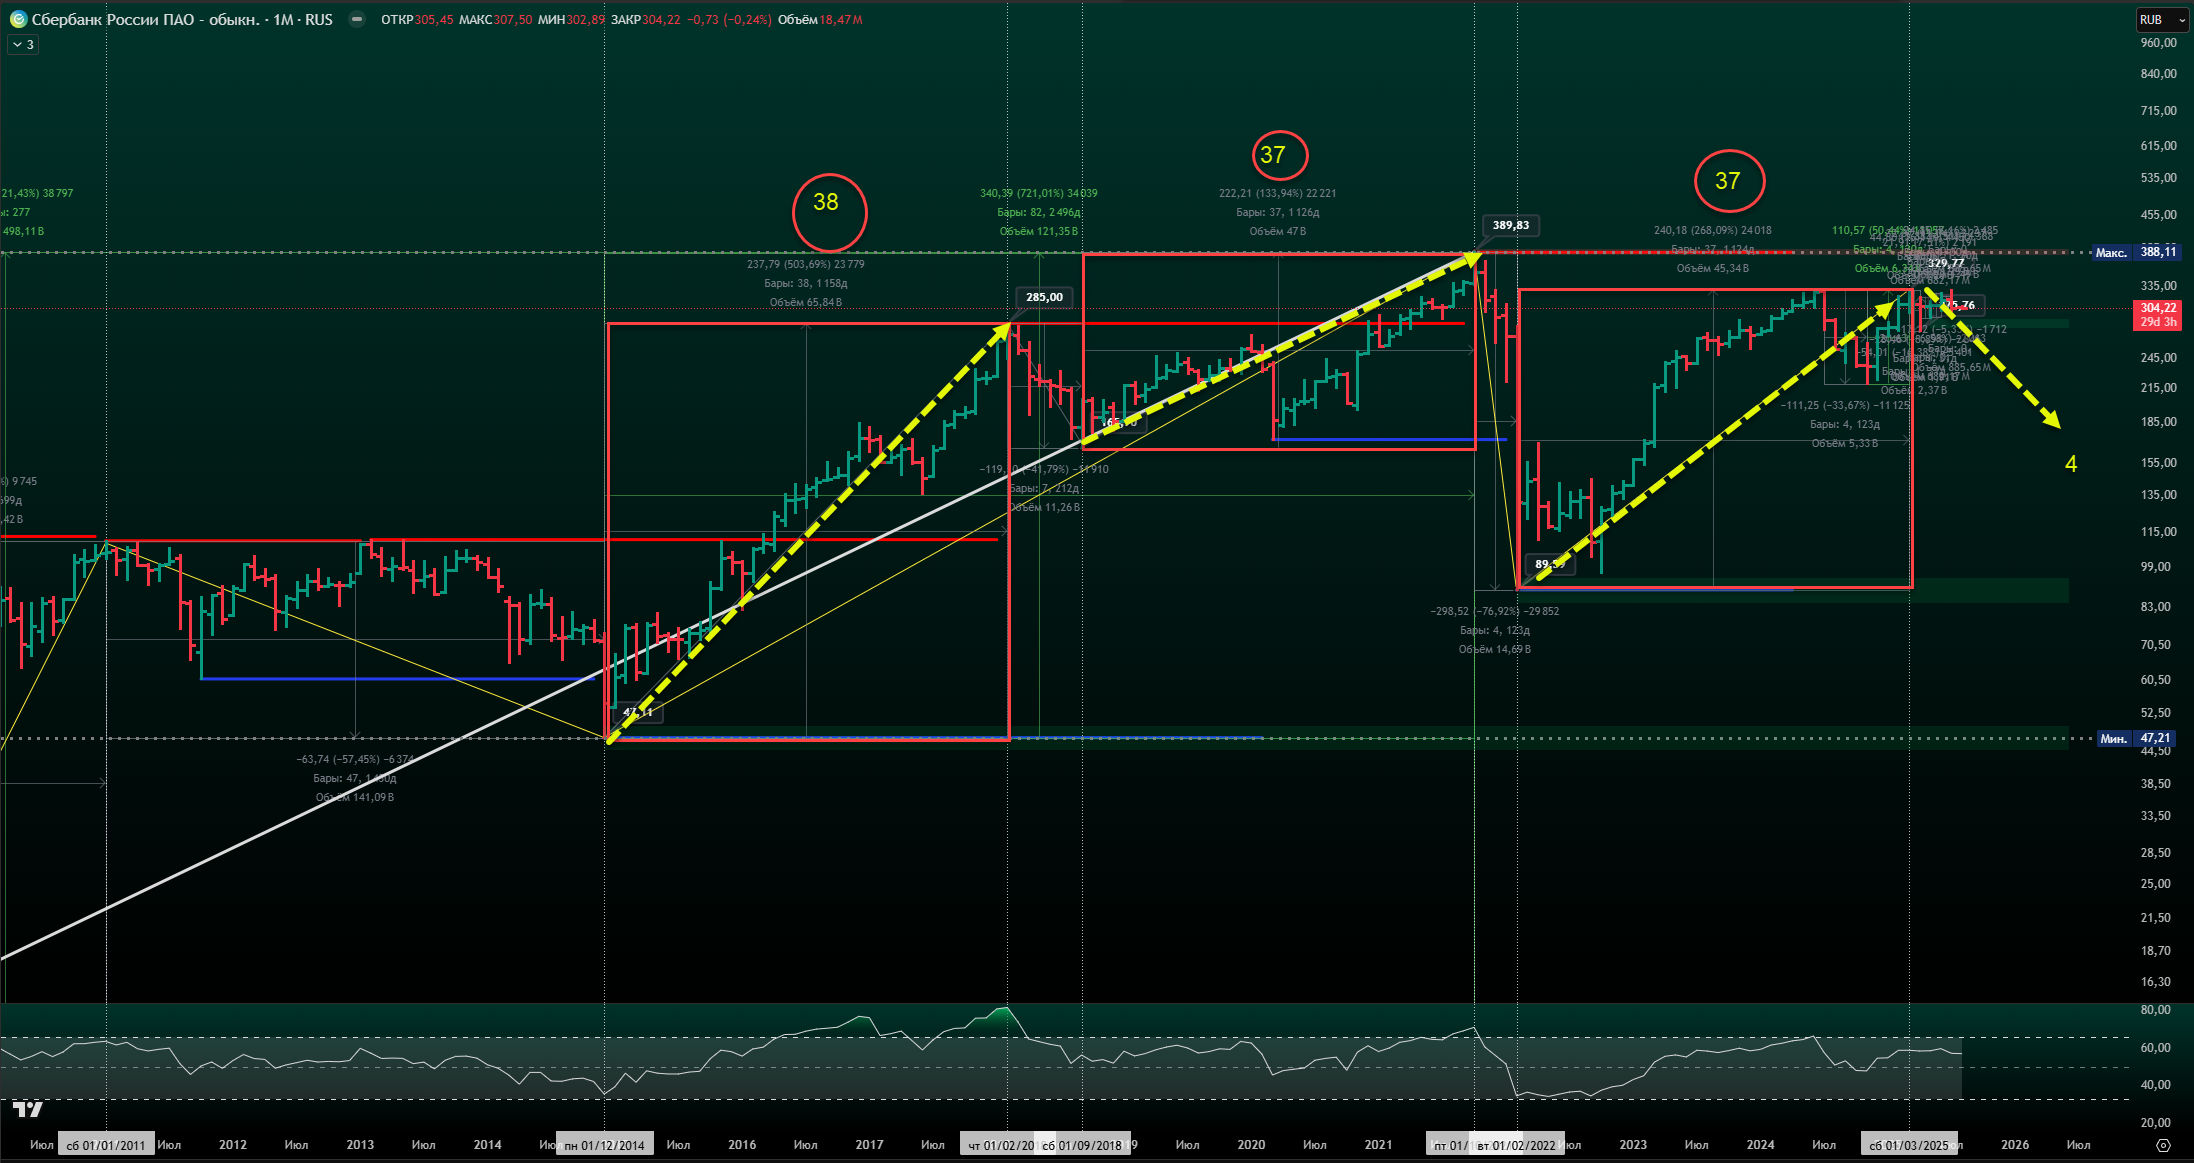Click the Макс. 388,11 price label
2194x1163 pixels.
(2135, 252)
